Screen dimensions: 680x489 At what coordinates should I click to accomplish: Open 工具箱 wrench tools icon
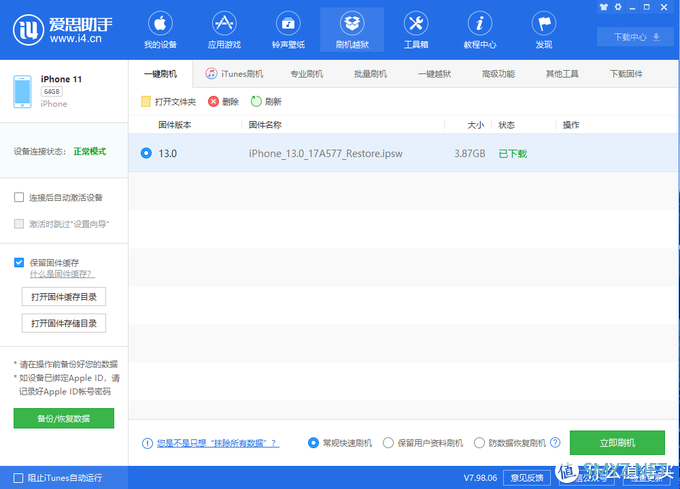click(x=416, y=23)
